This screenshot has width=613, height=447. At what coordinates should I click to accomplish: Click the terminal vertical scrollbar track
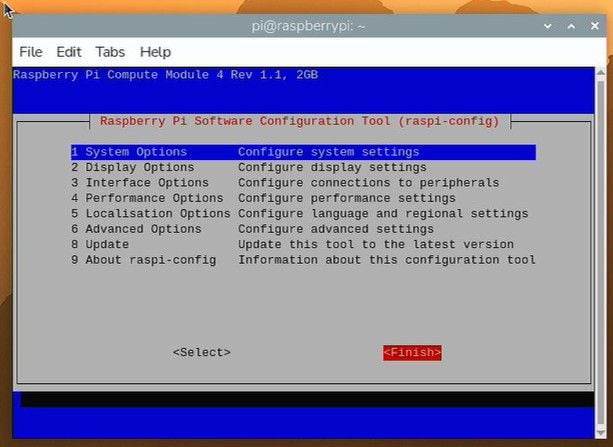pyautogui.click(x=601, y=253)
